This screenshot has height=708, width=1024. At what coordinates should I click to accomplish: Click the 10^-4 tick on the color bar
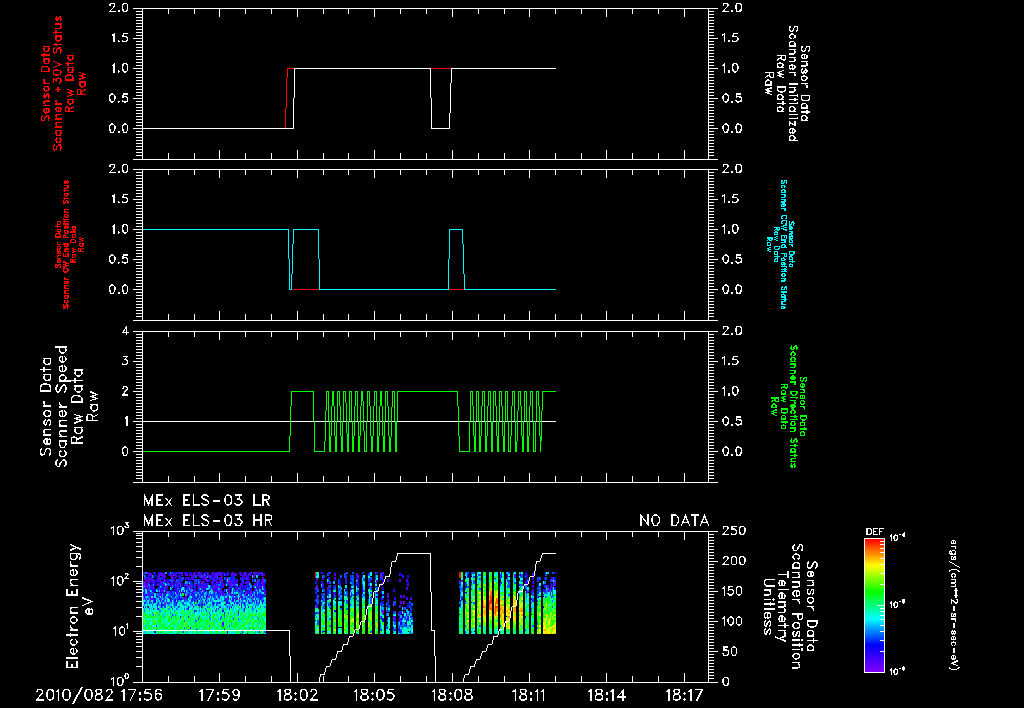(897, 538)
